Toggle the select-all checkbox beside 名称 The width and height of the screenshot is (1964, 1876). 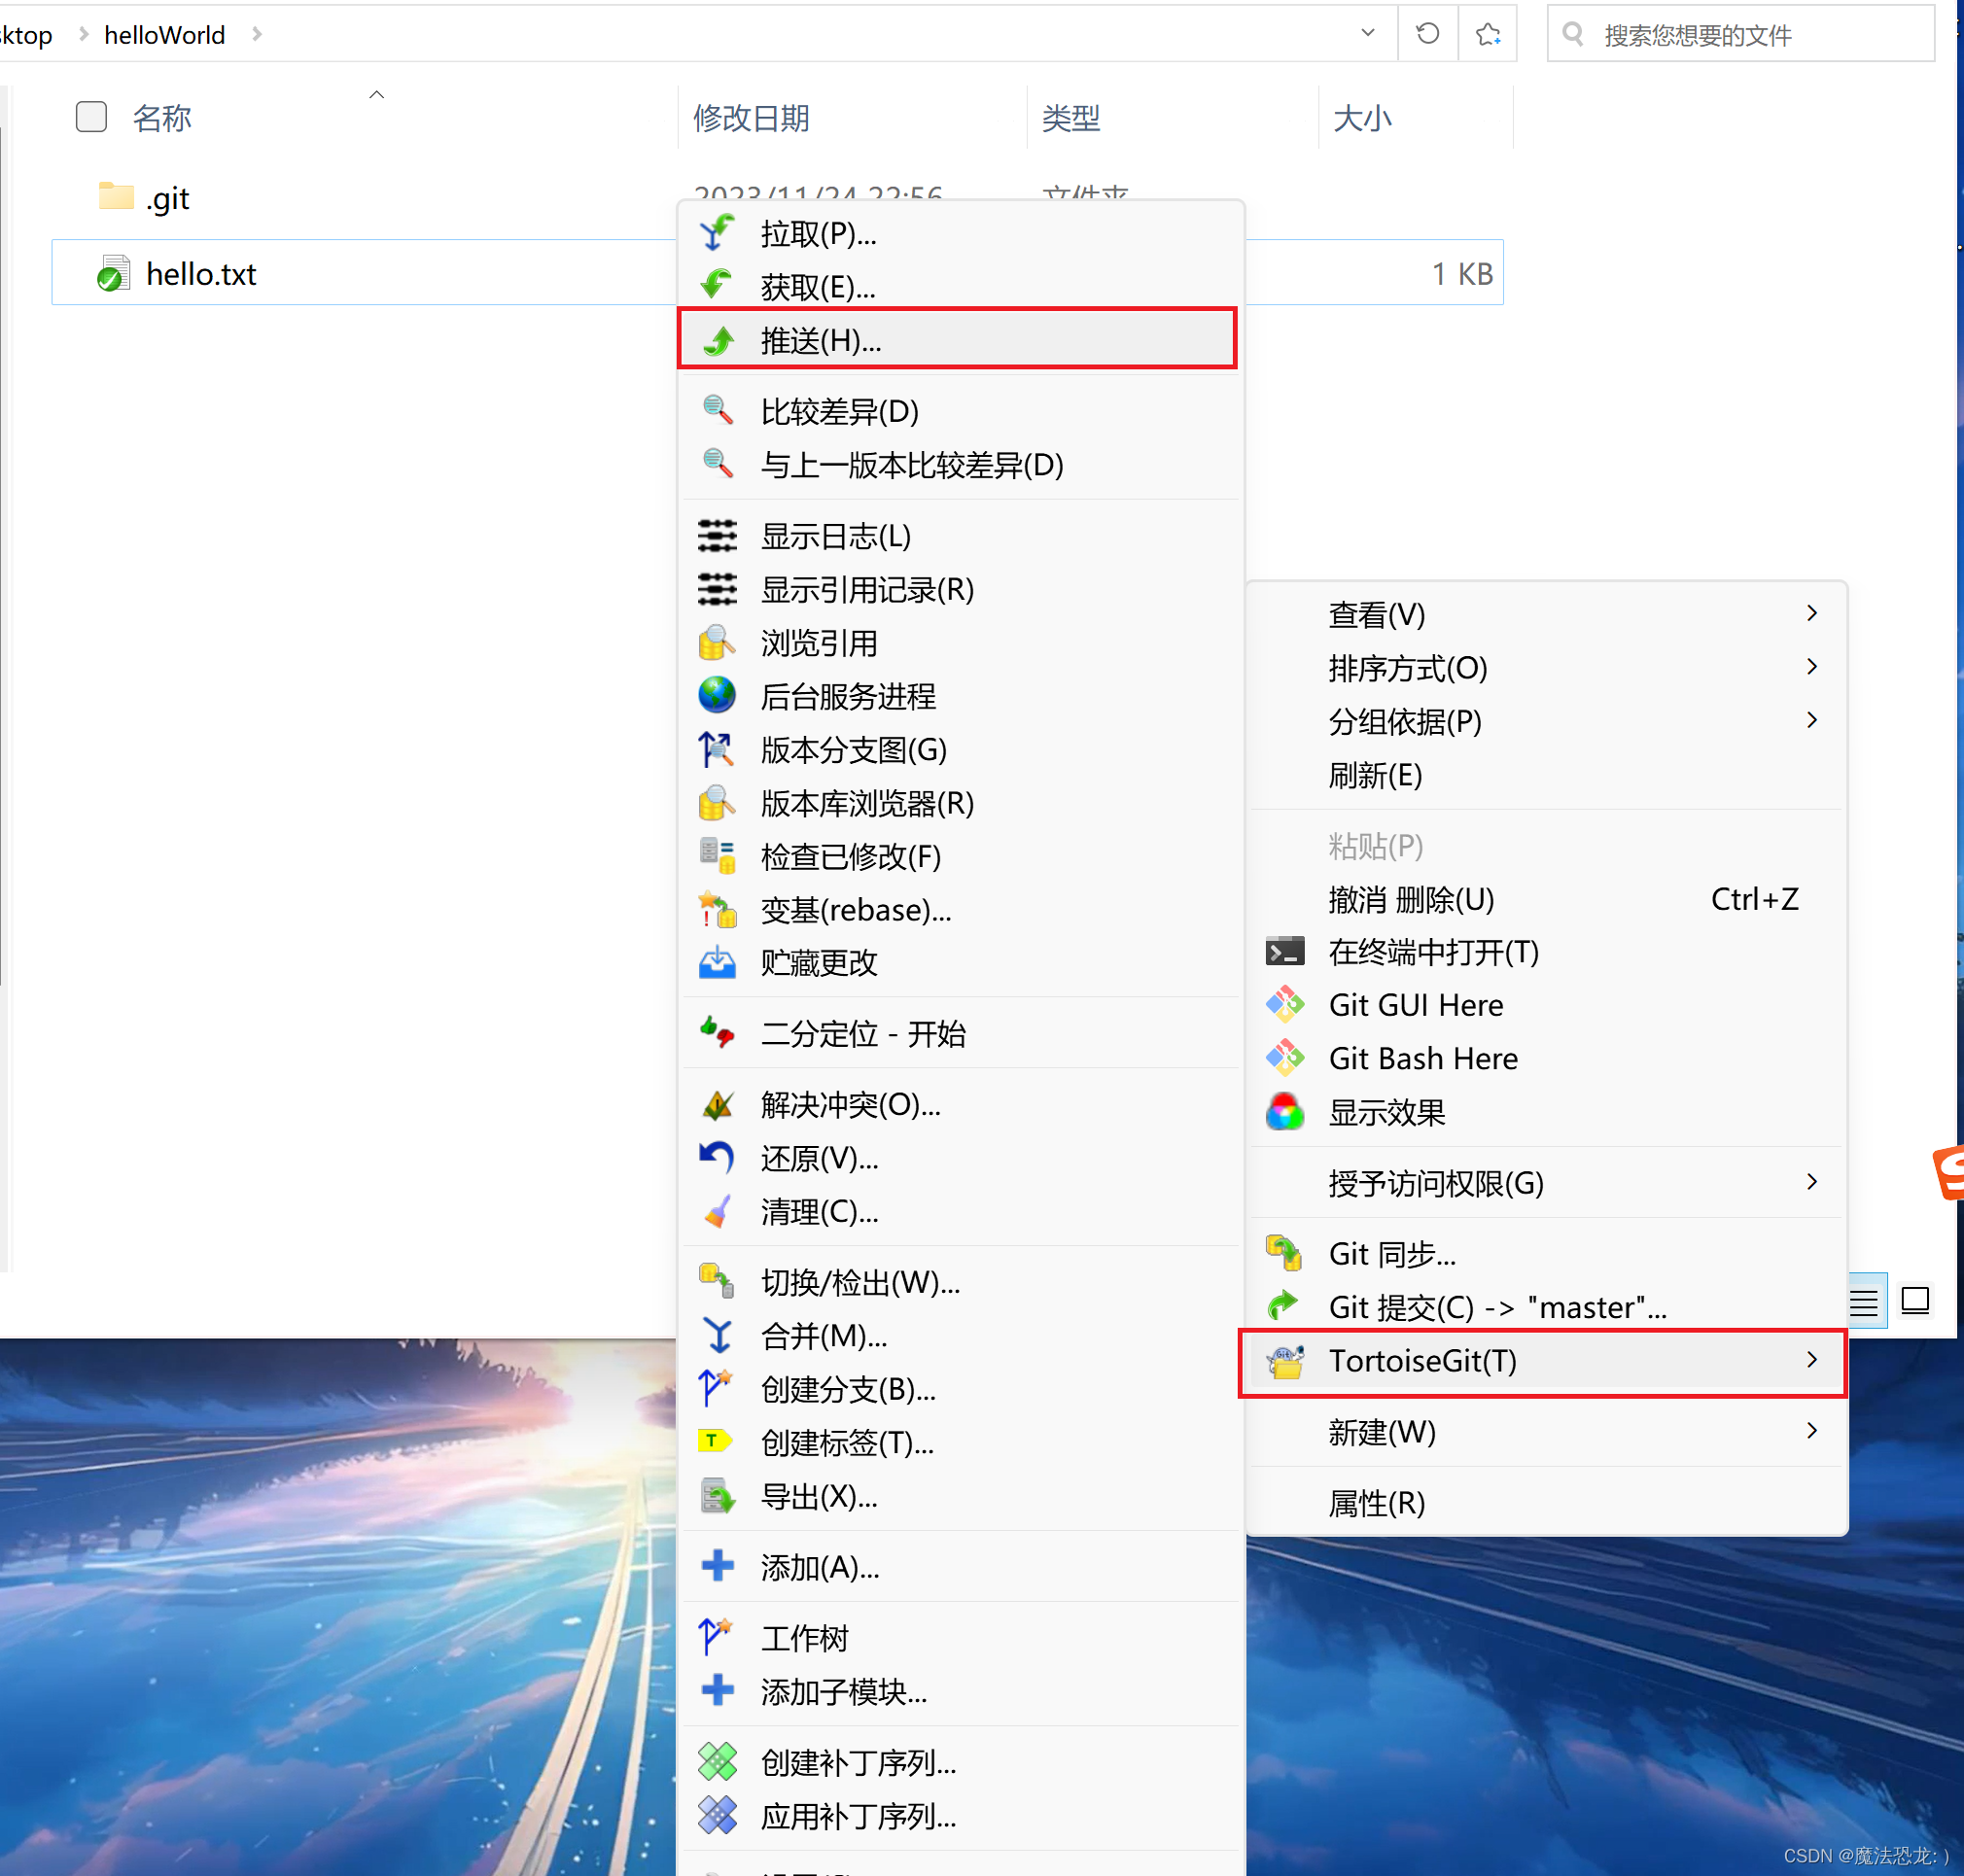pyautogui.click(x=91, y=117)
